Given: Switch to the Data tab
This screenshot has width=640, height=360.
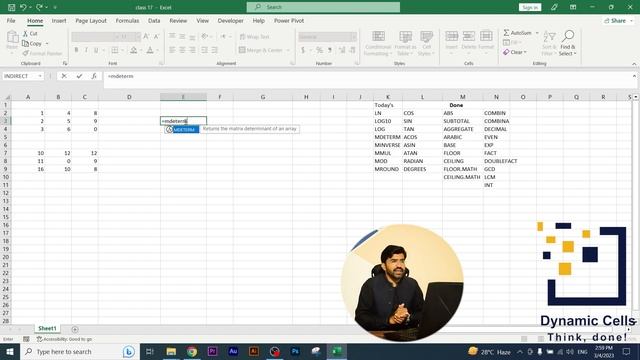Looking at the screenshot, I should (x=154, y=20).
